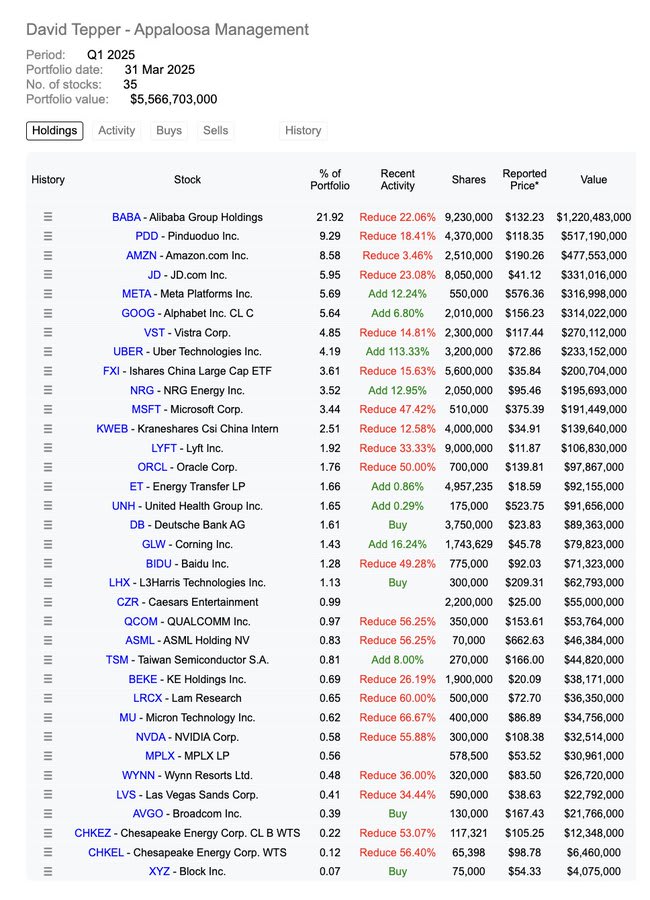
Task: Click the 'Reduce 66.67%' activity cell
Action: click(397, 717)
